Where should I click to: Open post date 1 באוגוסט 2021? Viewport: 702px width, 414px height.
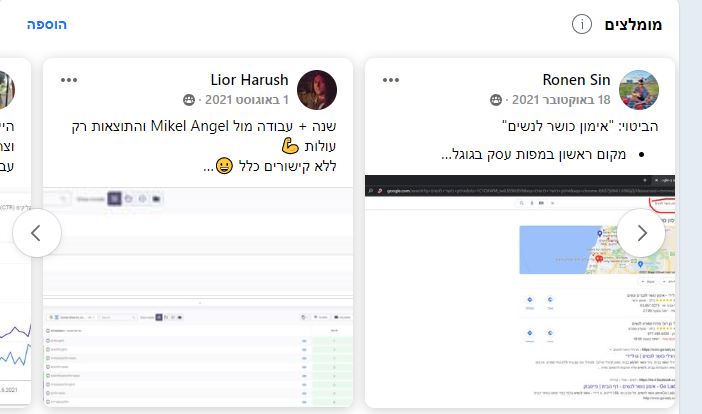pos(247,100)
